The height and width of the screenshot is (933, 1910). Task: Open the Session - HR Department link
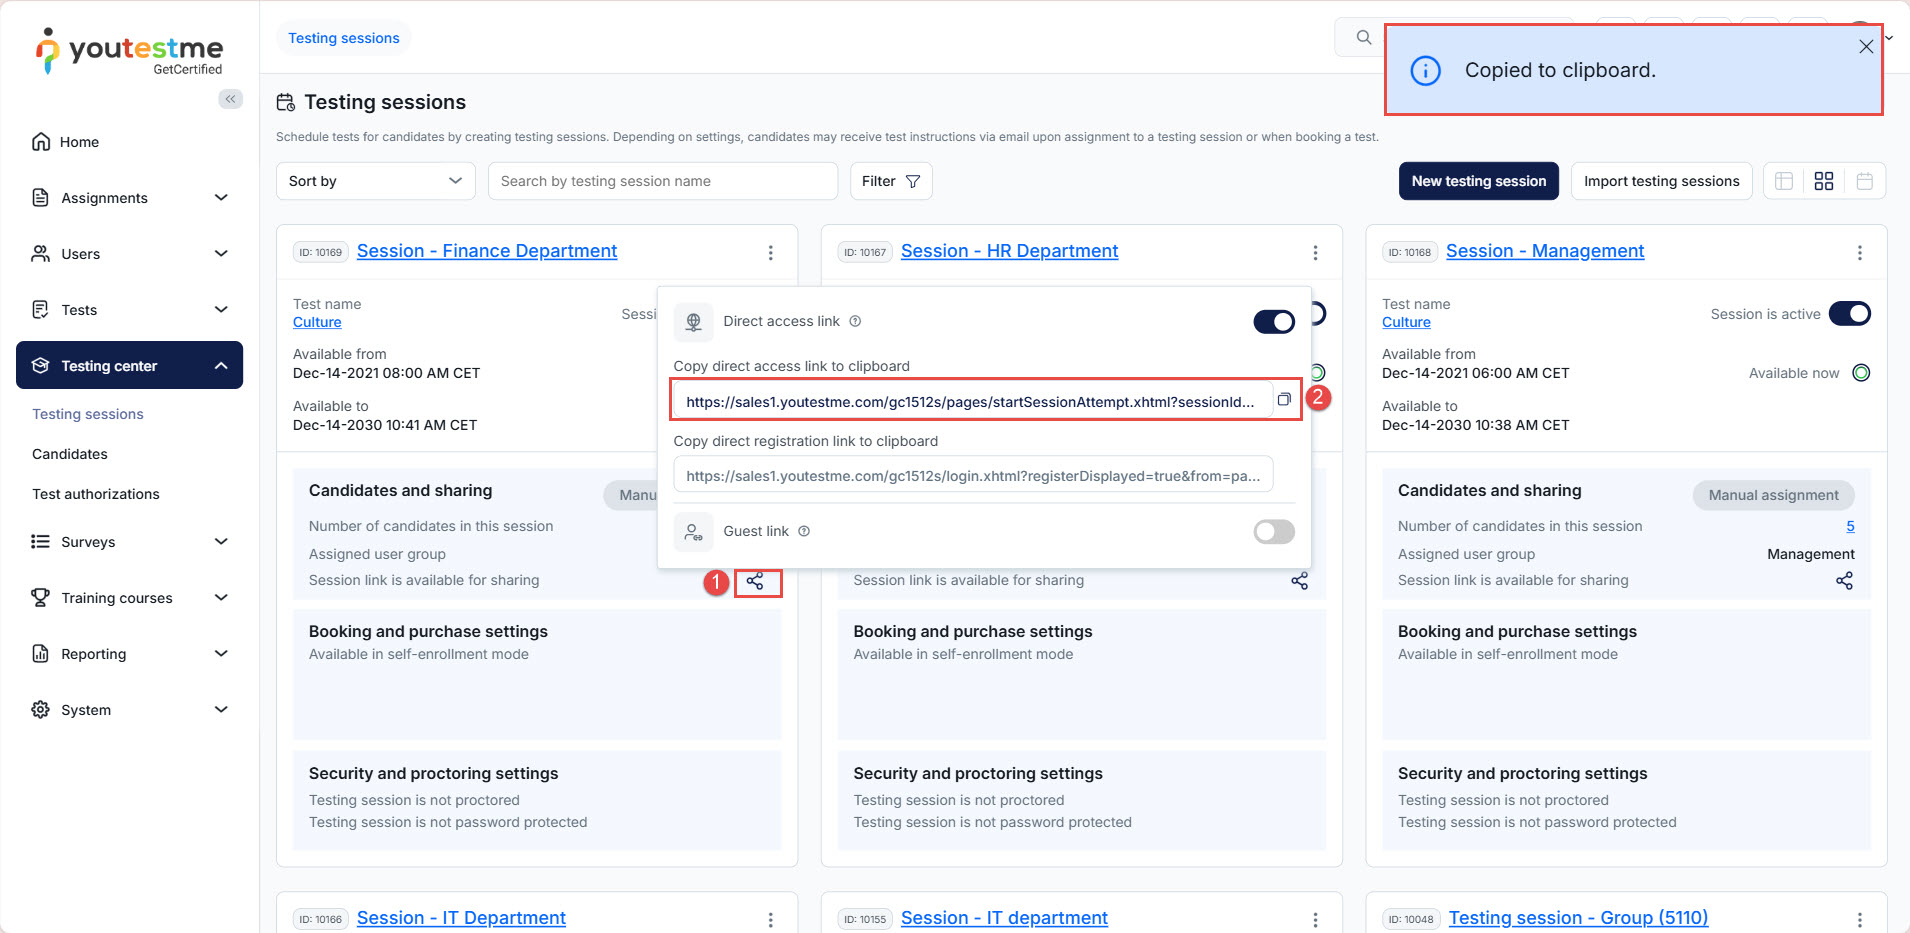pyautogui.click(x=1009, y=251)
